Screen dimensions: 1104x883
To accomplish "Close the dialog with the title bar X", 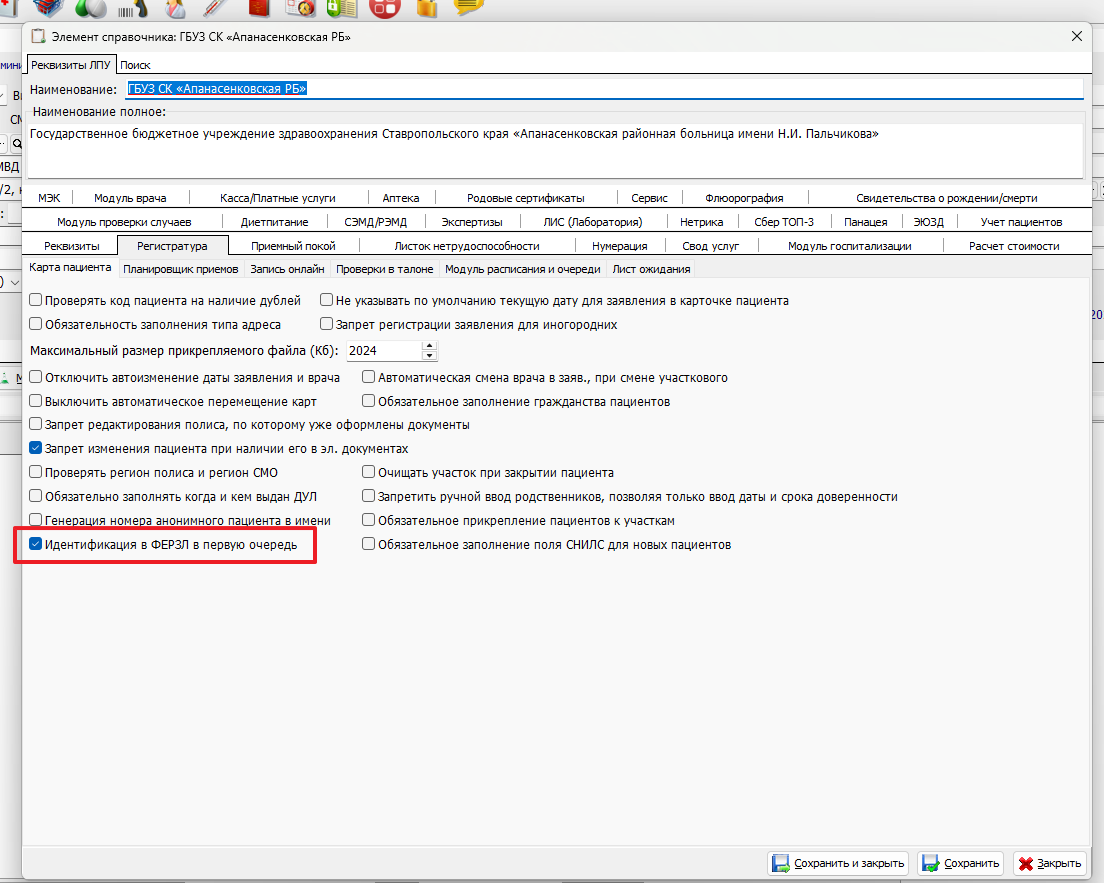I will coord(1077,36).
